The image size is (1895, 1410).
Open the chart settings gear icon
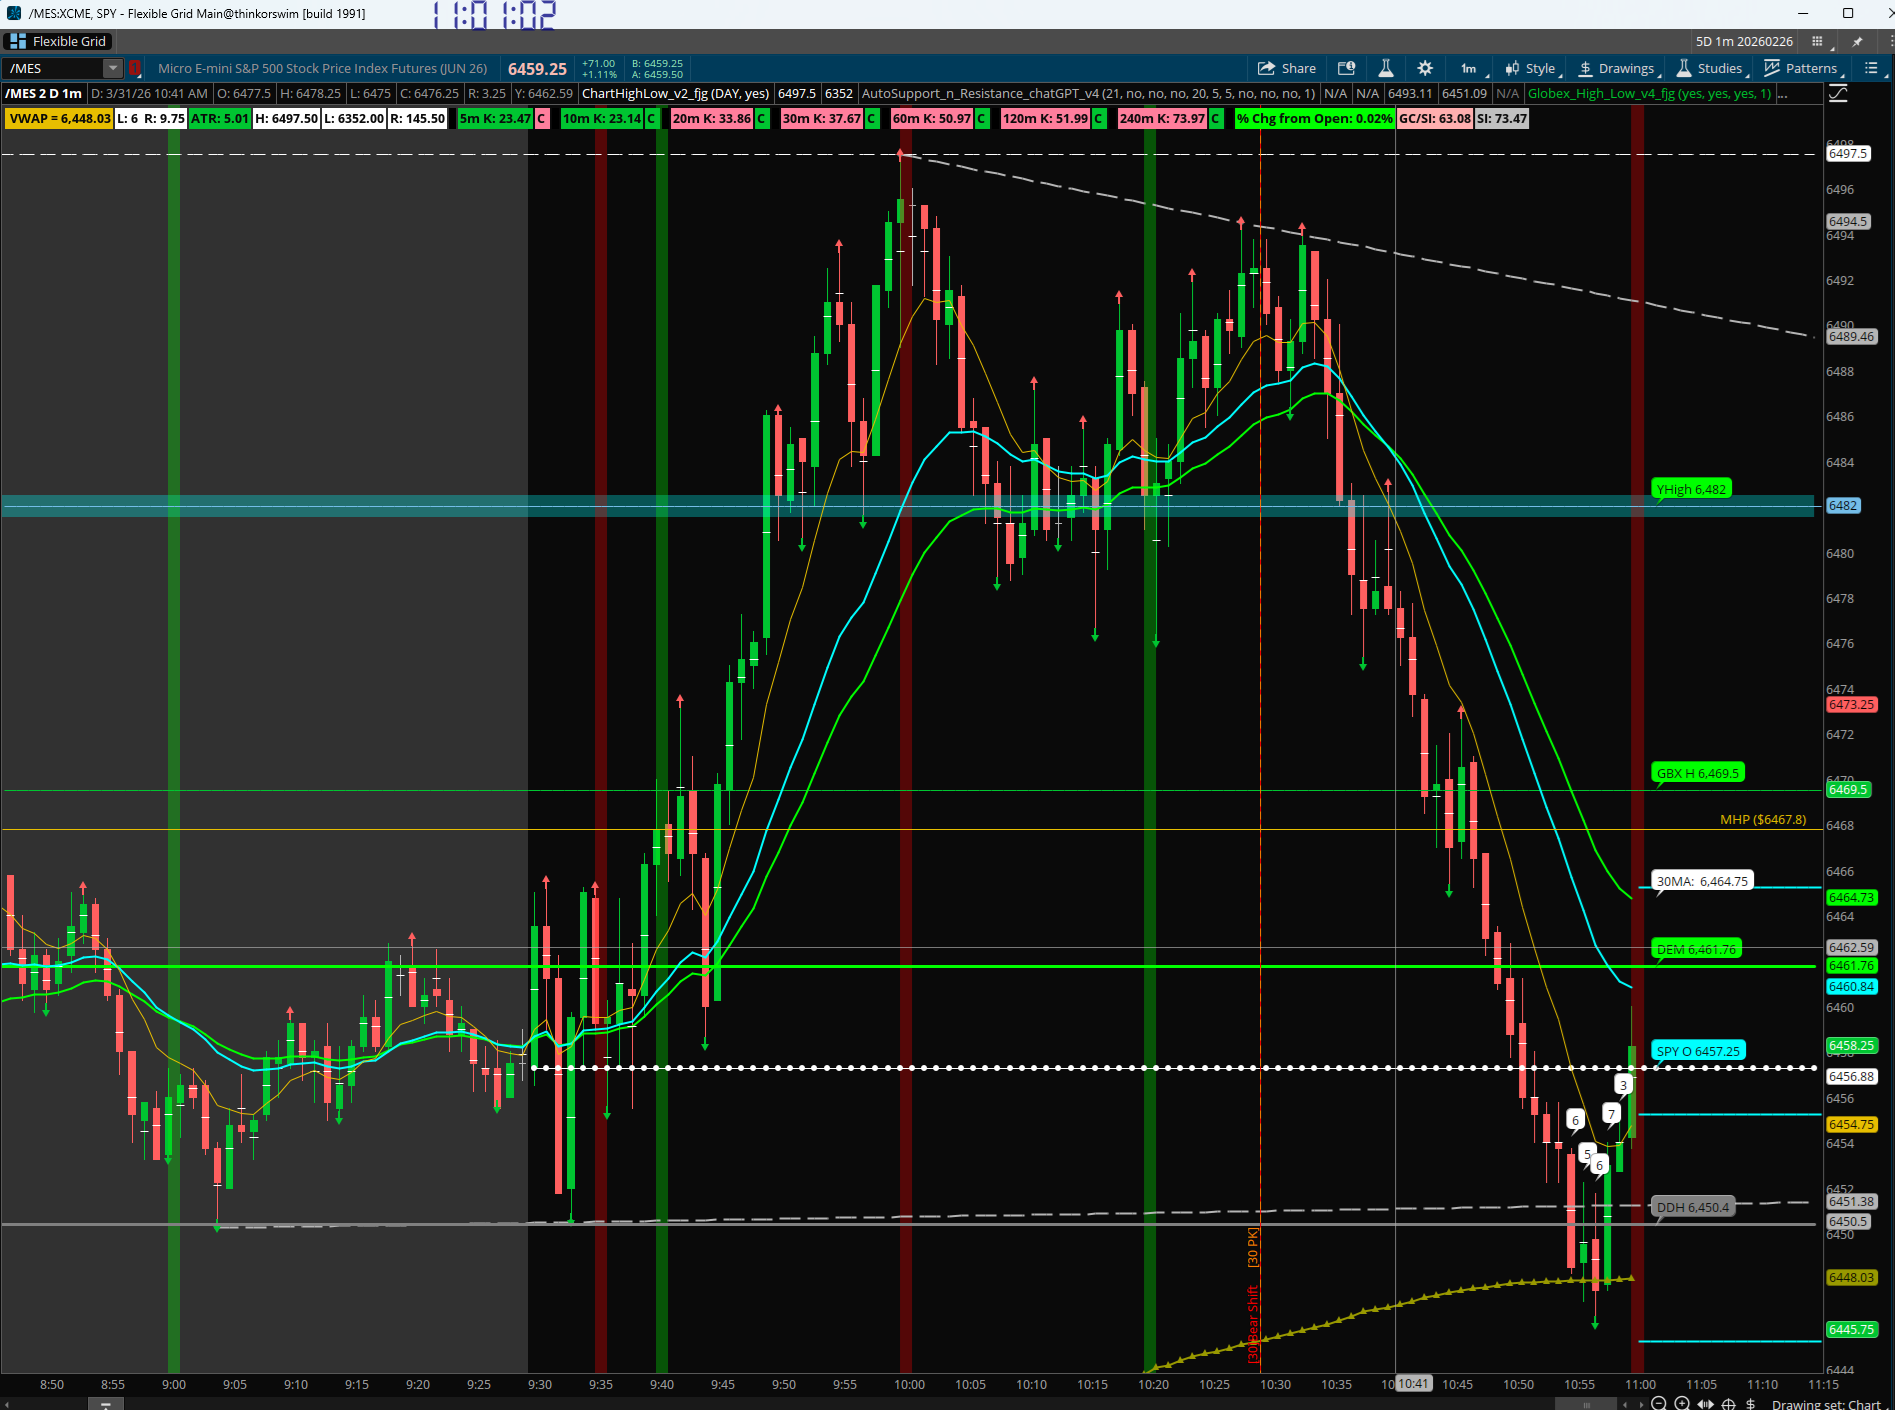point(1425,68)
